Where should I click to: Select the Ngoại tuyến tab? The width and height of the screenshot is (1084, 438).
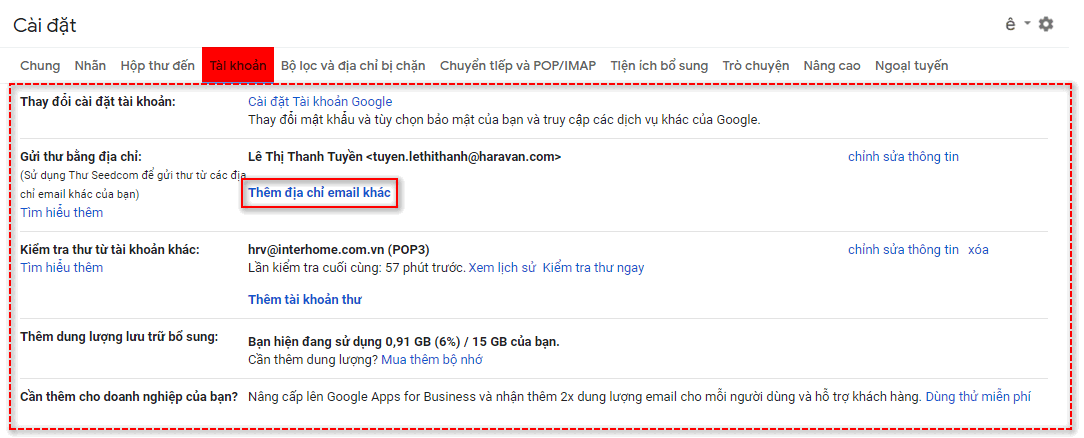tap(911, 66)
